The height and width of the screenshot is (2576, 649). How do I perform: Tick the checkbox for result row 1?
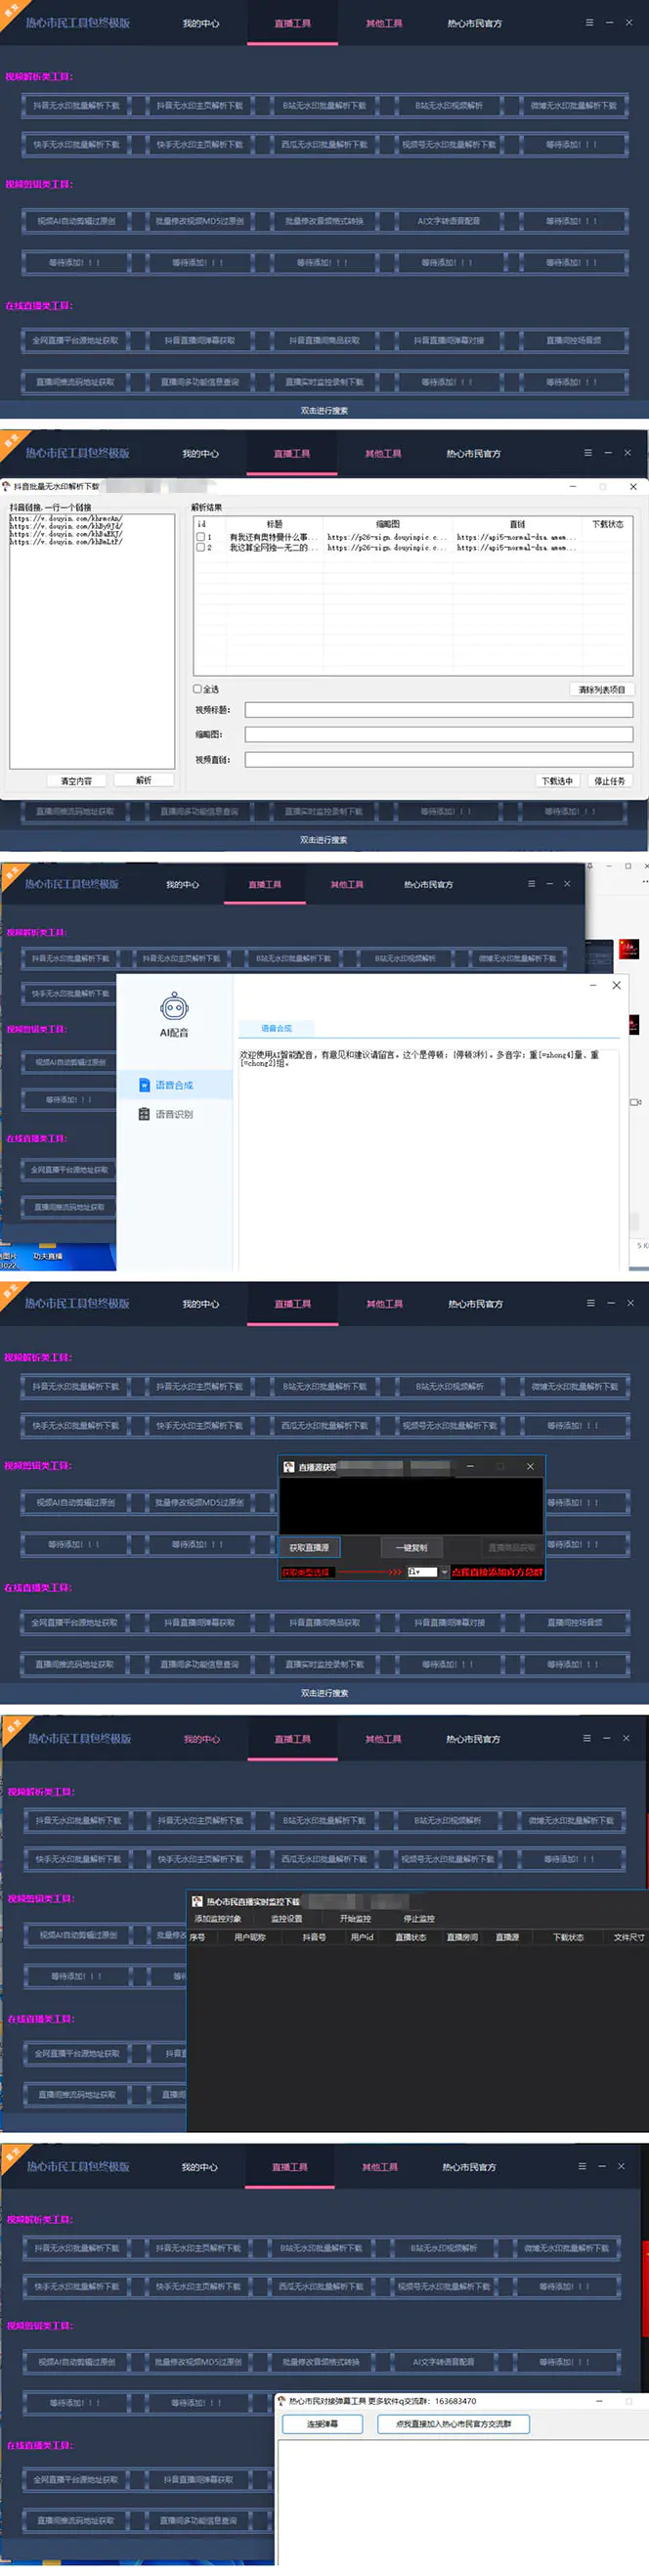(201, 537)
